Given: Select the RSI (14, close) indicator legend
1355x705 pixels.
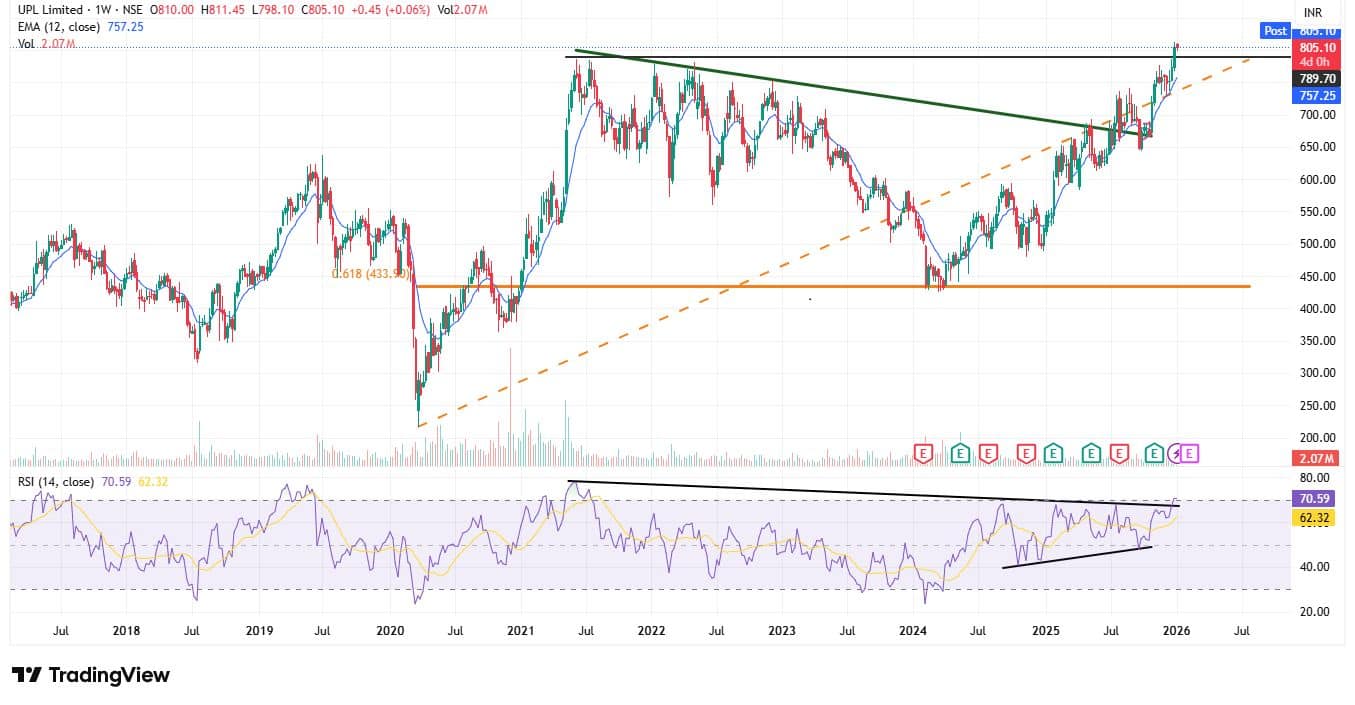Looking at the screenshot, I should [x=54, y=482].
